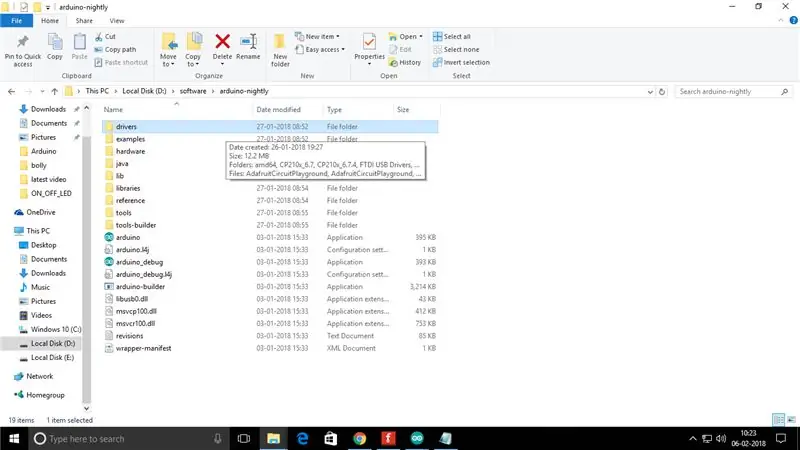
Task: Open Arduino folder in Quick access
Action: [43, 152]
